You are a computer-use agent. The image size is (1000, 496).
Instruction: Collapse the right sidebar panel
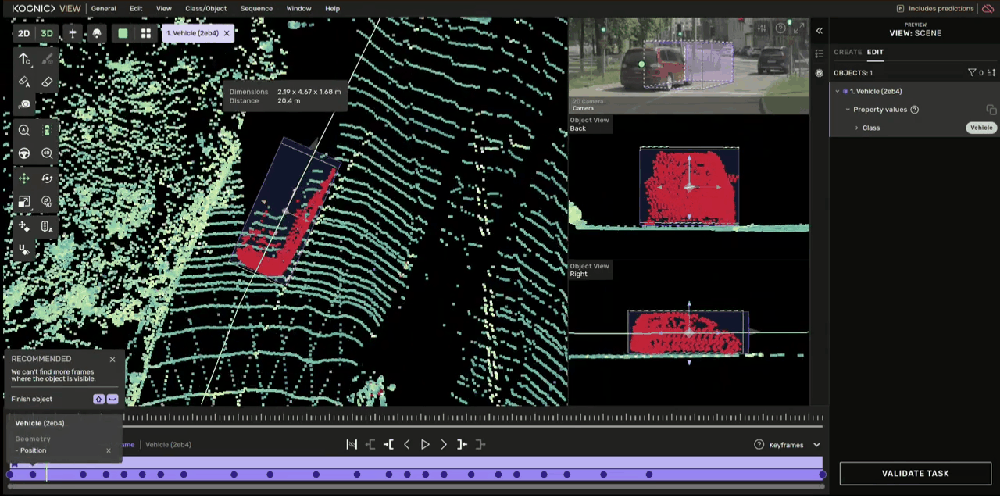click(x=820, y=31)
